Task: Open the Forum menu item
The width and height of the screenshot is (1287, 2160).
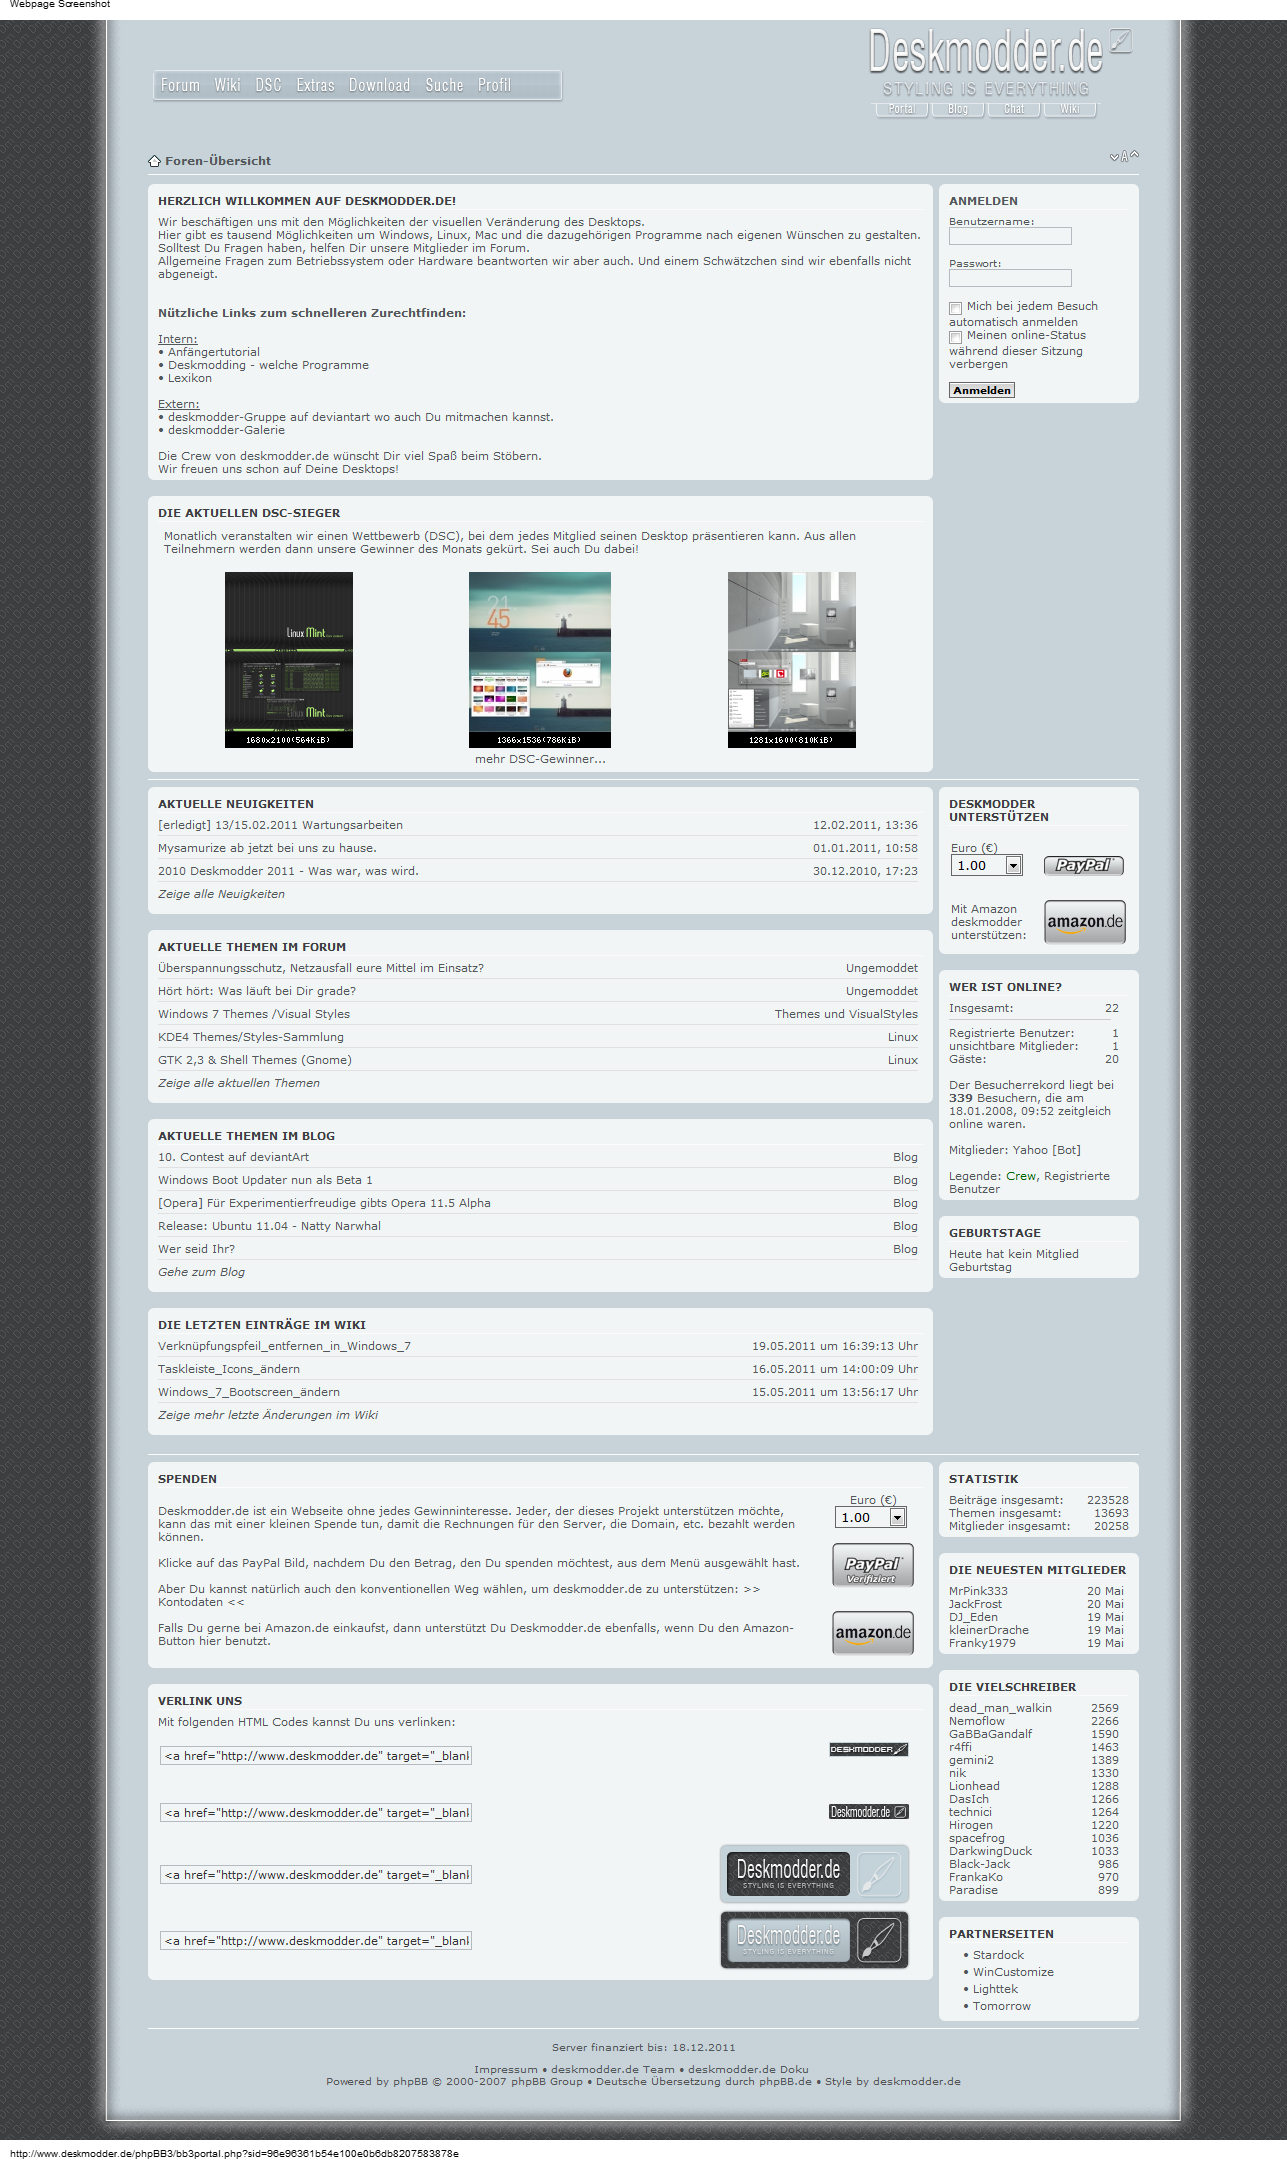Action: (x=180, y=85)
